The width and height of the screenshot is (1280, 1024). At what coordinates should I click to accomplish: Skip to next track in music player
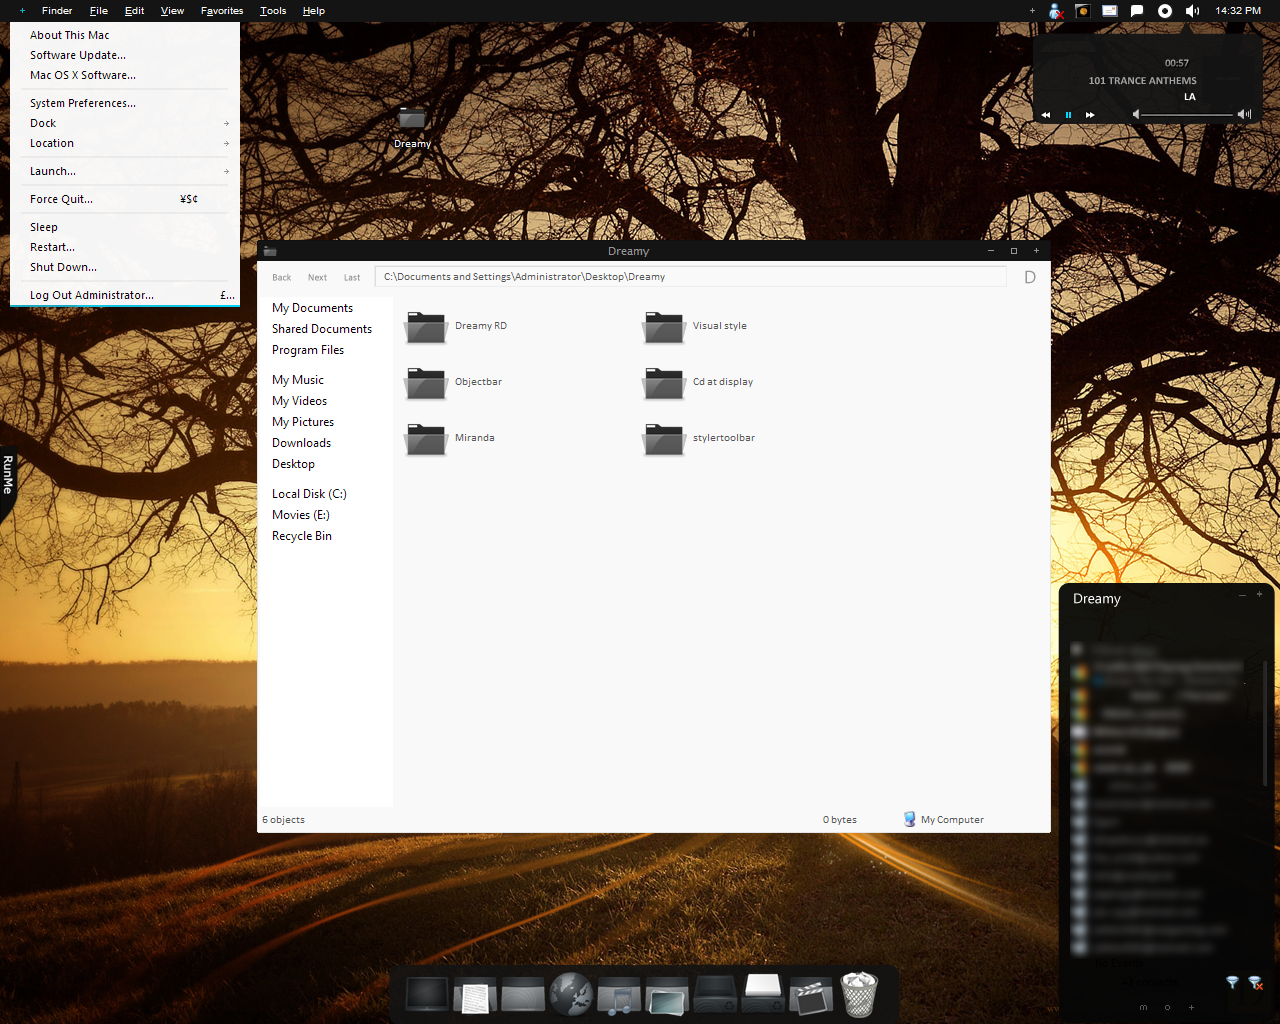(x=1090, y=115)
